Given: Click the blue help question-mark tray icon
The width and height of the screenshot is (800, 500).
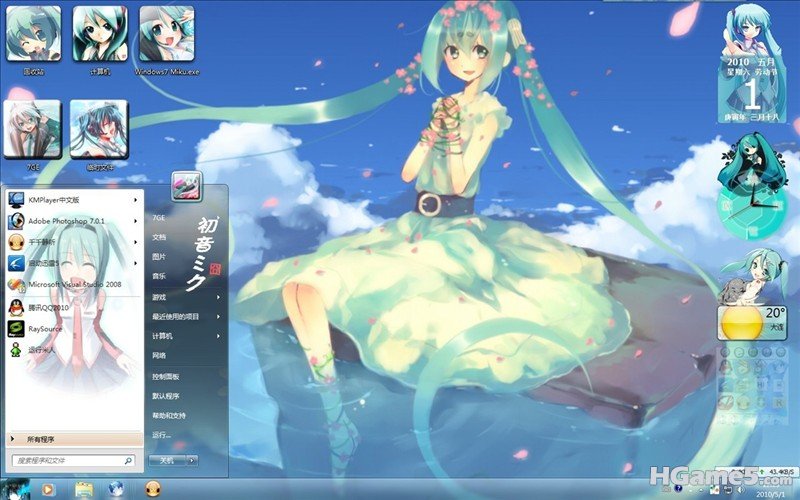Looking at the screenshot, I should click(x=679, y=489).
